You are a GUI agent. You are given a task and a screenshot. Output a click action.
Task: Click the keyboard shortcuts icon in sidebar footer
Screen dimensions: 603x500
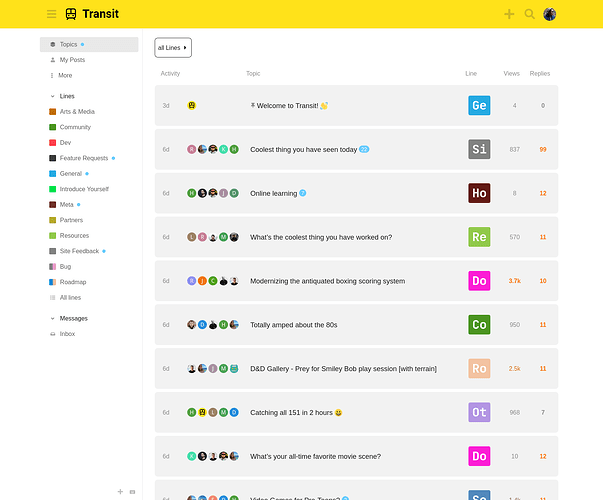pos(132,492)
